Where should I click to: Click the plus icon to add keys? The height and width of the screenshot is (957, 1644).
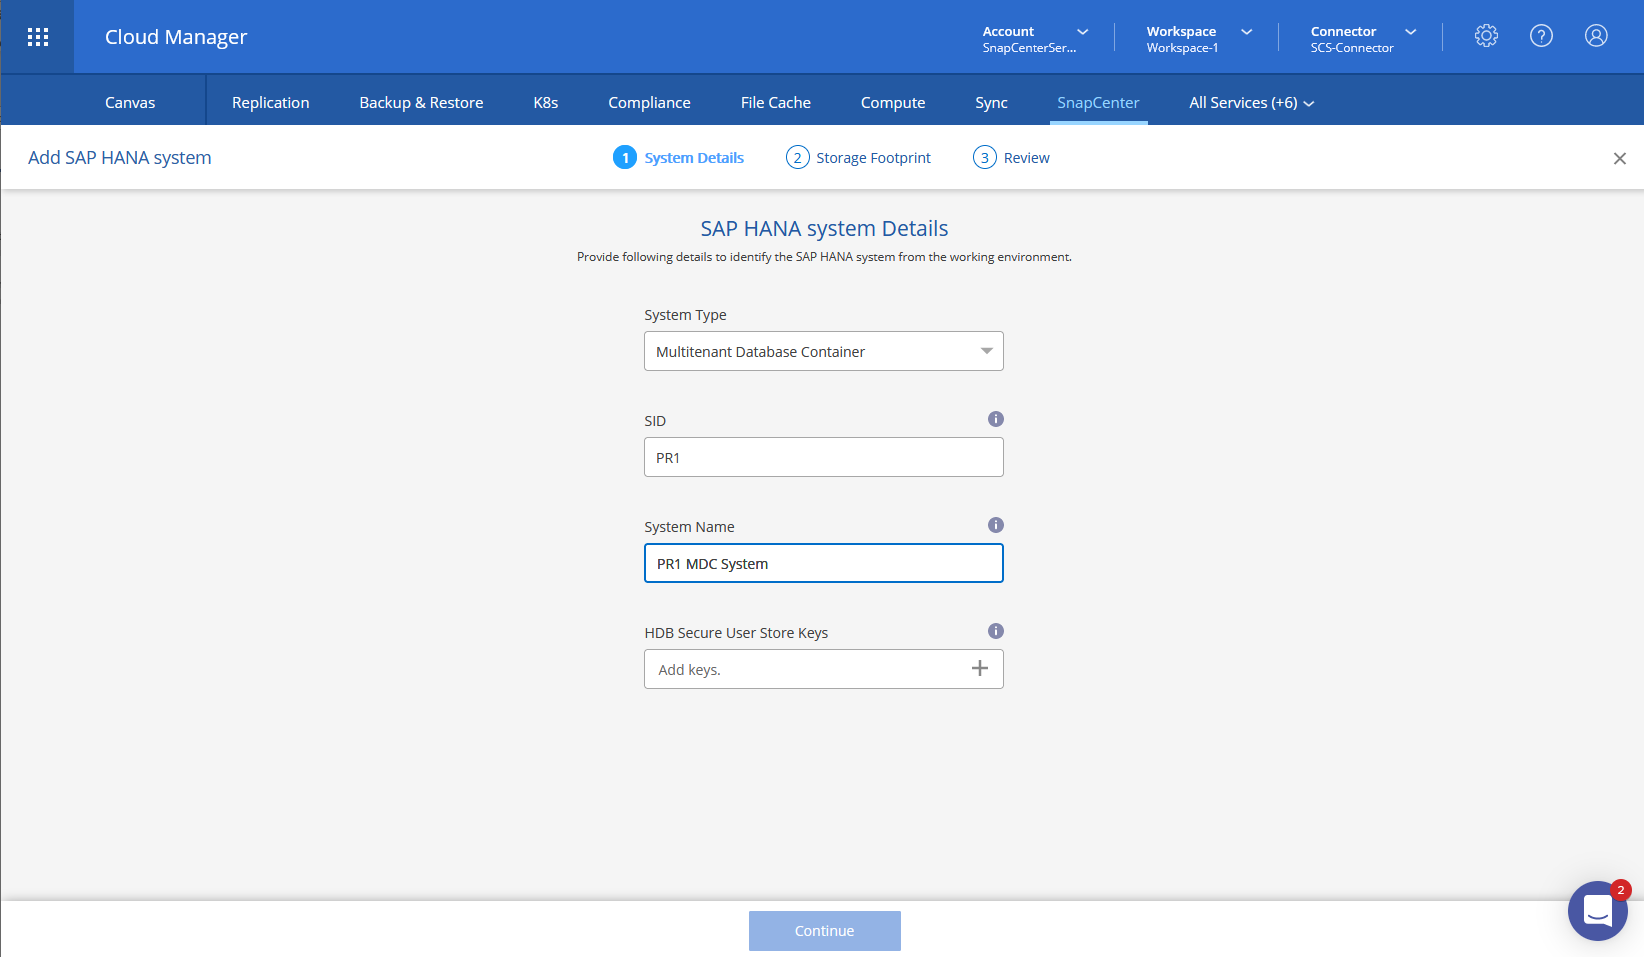pos(980,669)
